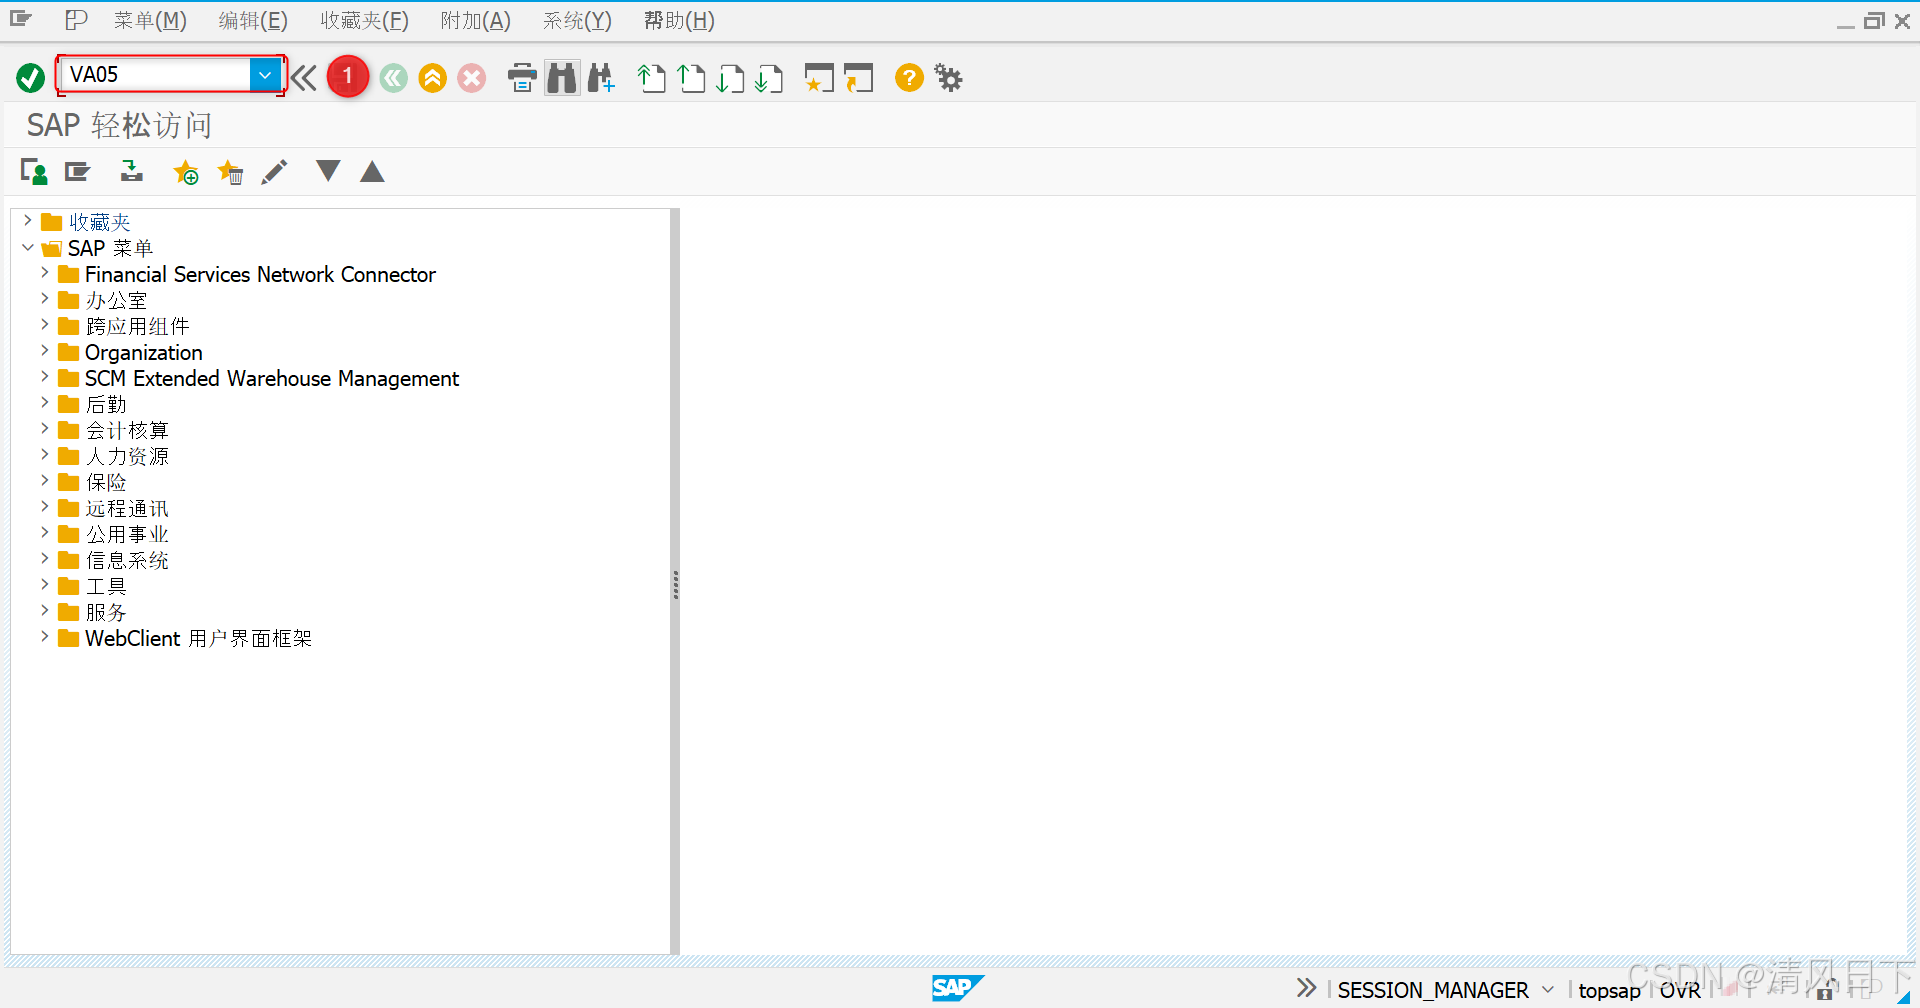Expand SCM Extended Warehouse Management folder
1920x1008 pixels.
[45, 376]
